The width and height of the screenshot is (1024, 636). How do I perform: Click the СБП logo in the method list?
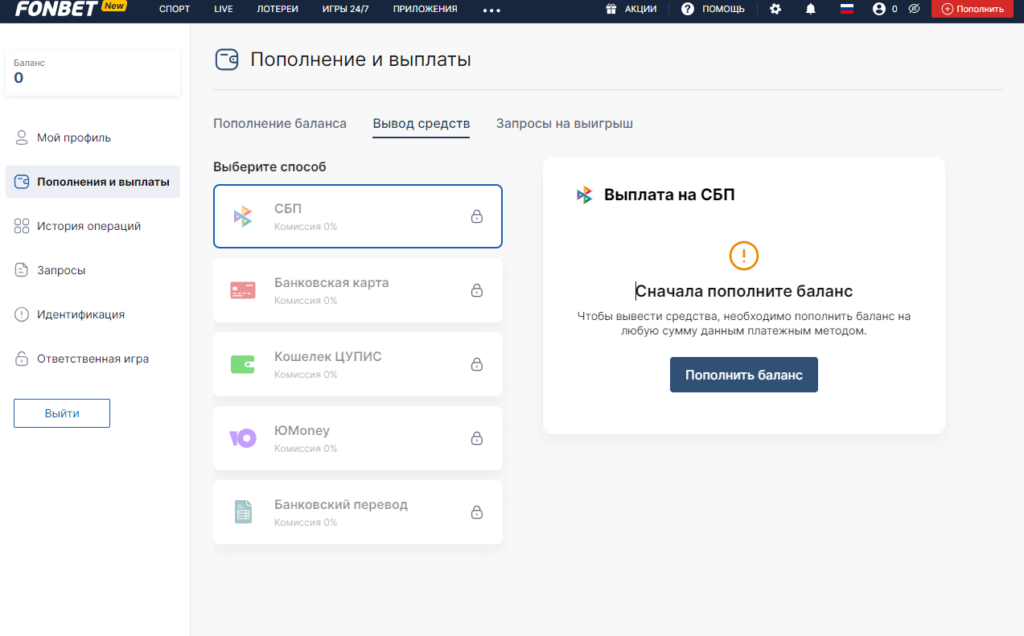click(x=243, y=216)
